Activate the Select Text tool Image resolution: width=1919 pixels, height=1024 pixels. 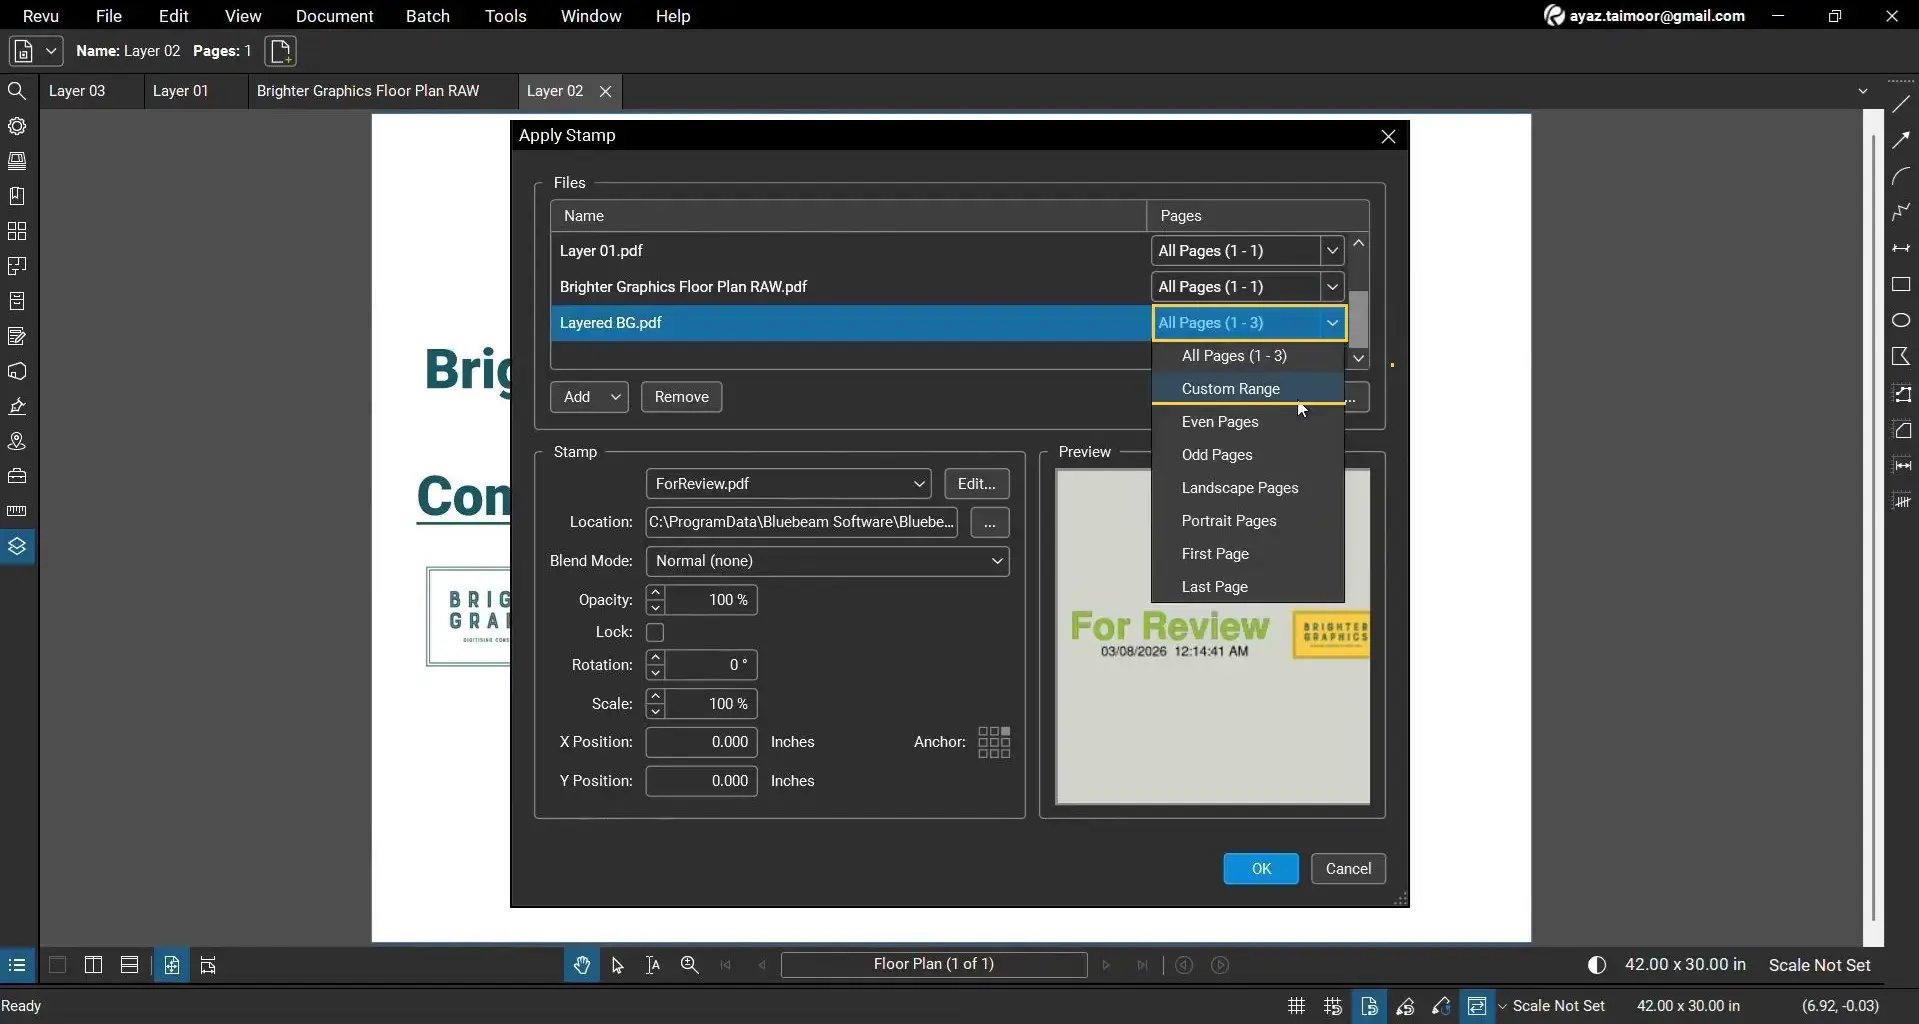click(x=653, y=965)
